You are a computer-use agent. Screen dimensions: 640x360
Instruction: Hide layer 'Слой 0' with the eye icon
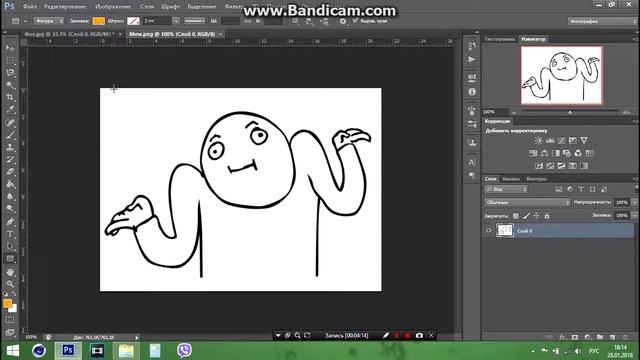(x=489, y=231)
